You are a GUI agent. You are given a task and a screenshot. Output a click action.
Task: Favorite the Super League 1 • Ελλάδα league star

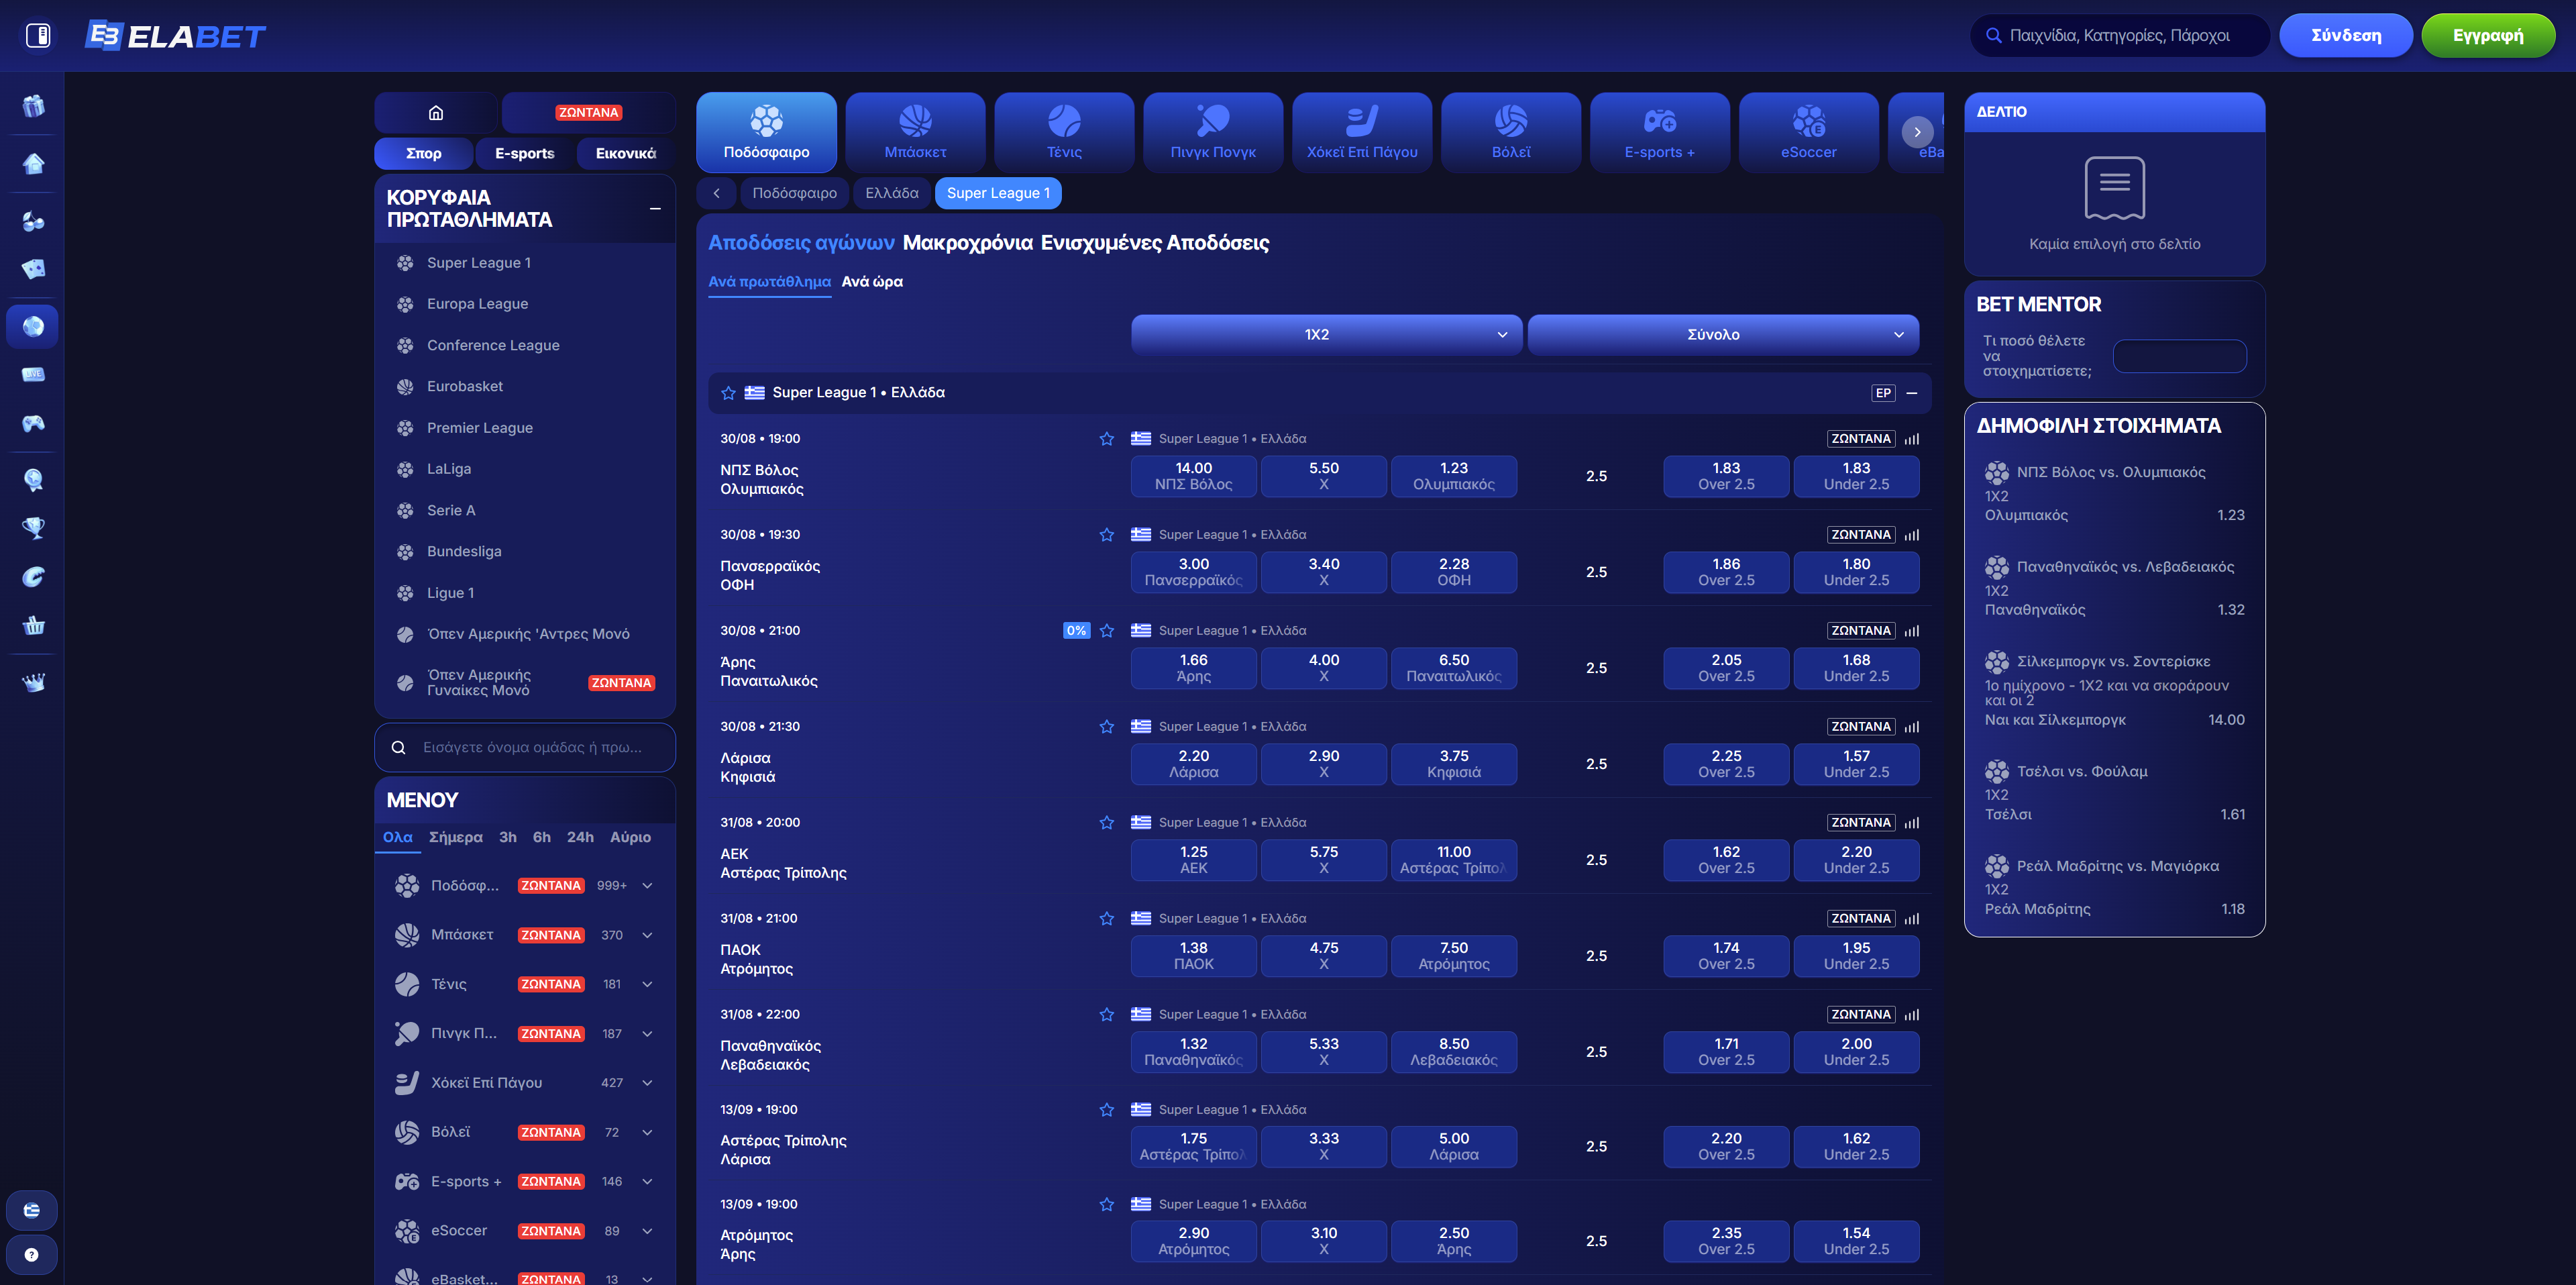(728, 393)
